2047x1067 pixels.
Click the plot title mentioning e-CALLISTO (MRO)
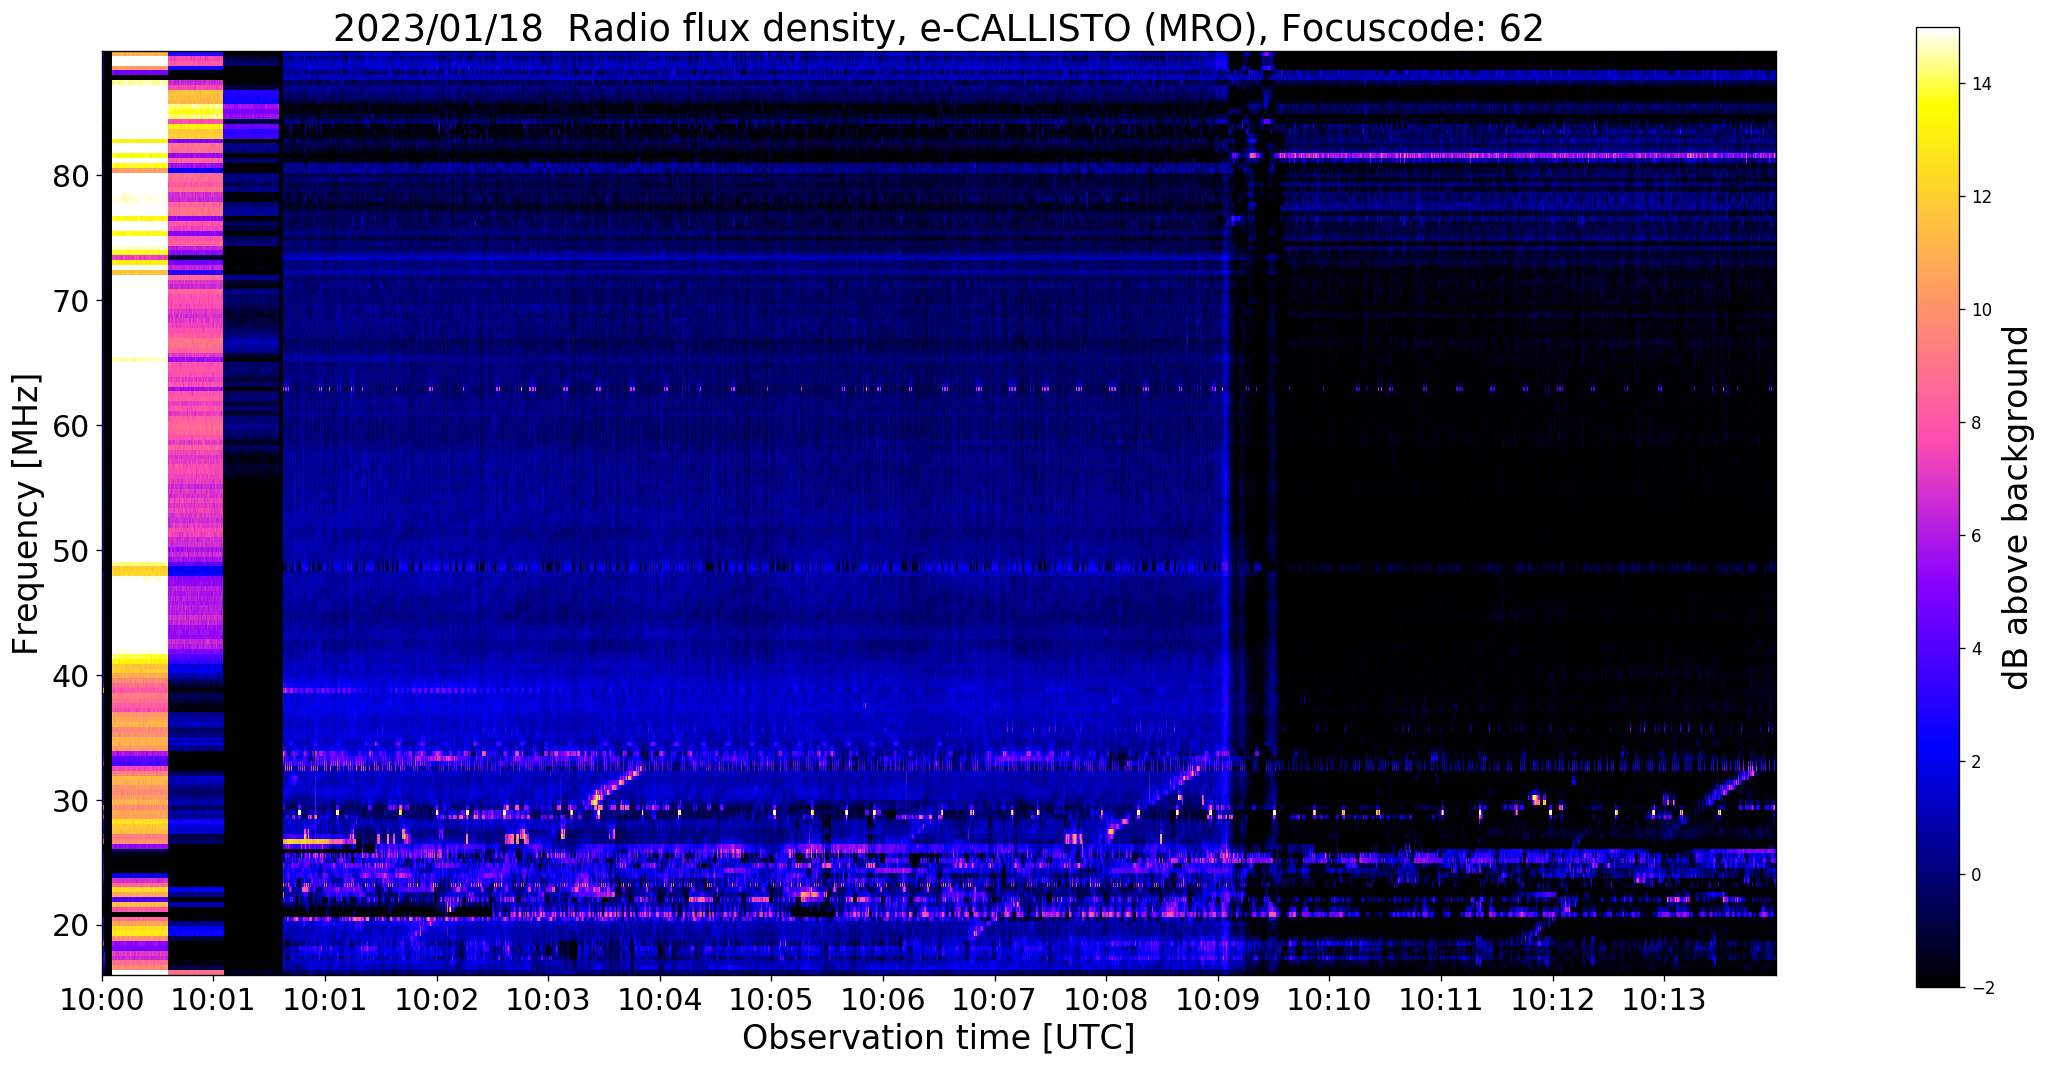(x=938, y=28)
